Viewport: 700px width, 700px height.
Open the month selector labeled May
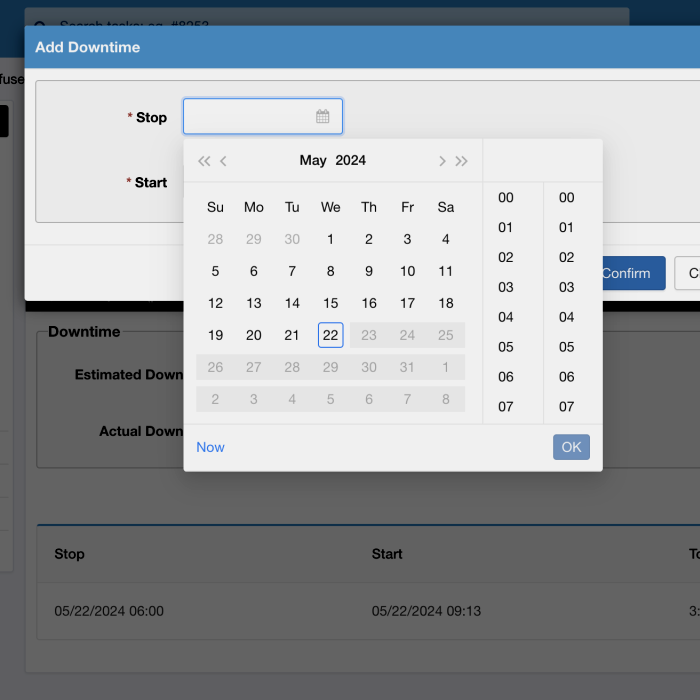(x=313, y=161)
